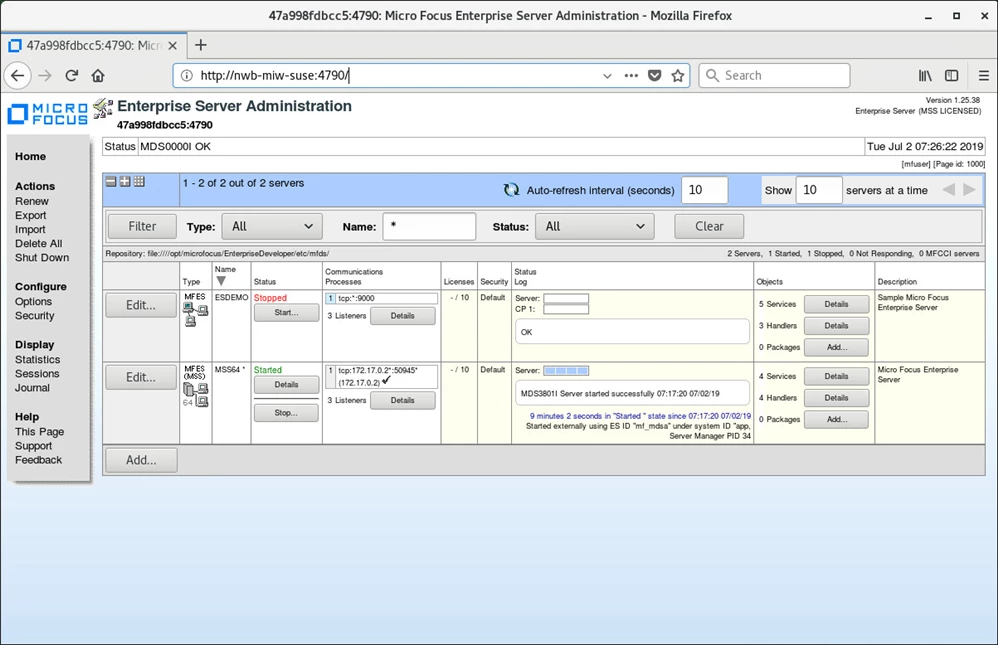The image size is (998, 645).
Task: Open Firefox home page icon
Action: (x=98, y=76)
